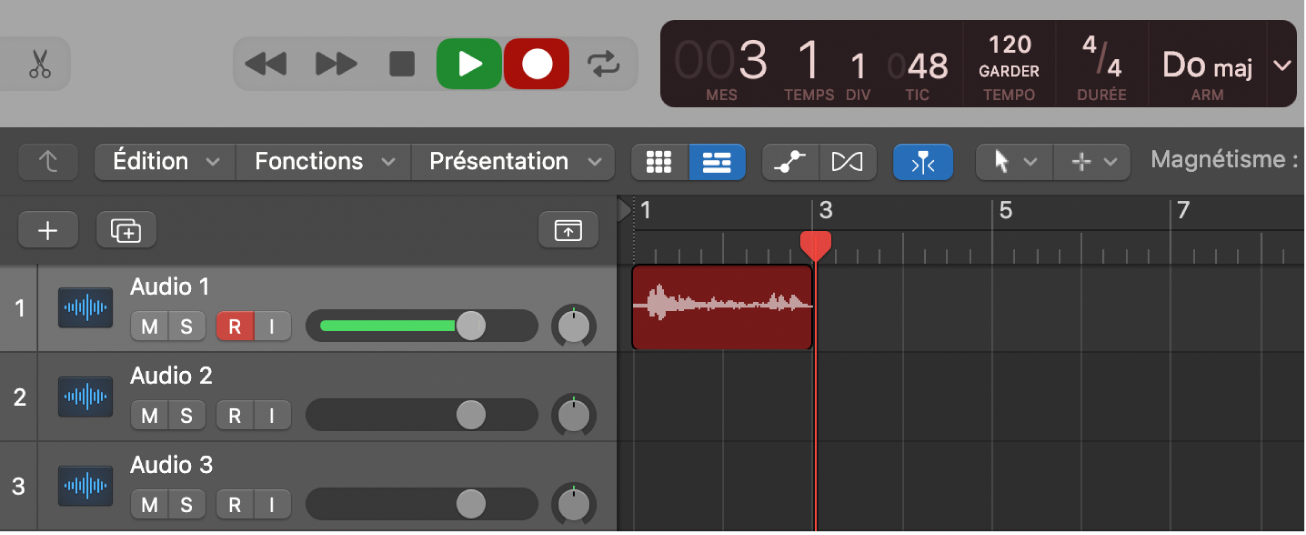Click the Audio 1 volume slider
This screenshot has width=1306, height=535.
pos(421,326)
